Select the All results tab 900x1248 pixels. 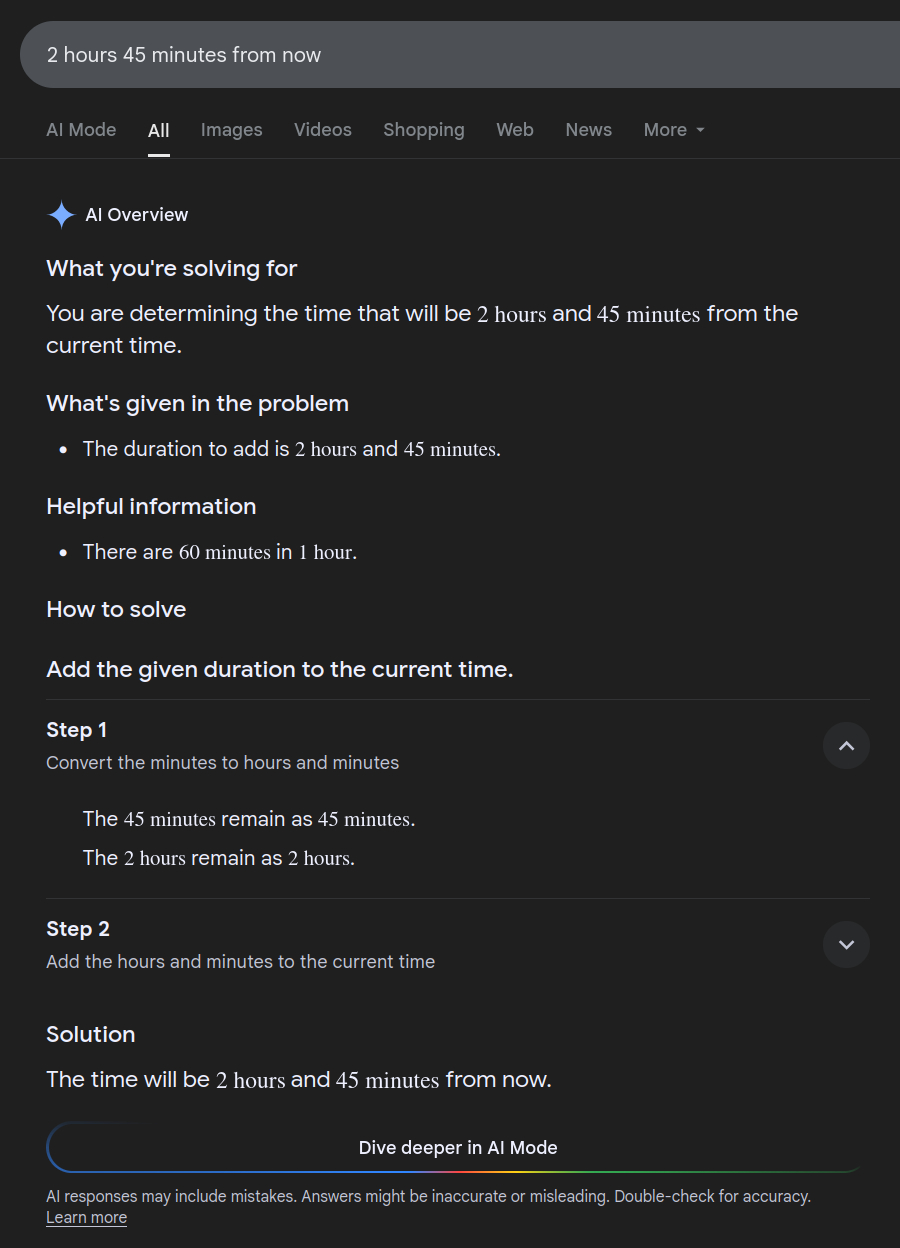coord(158,130)
